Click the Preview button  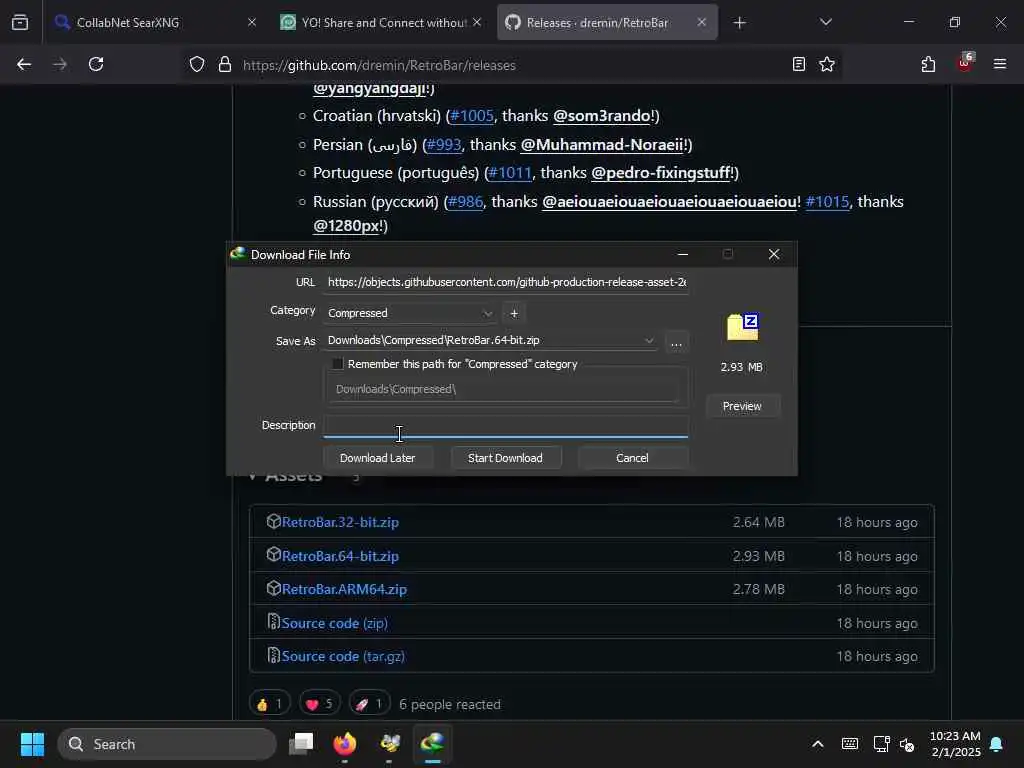[742, 406]
